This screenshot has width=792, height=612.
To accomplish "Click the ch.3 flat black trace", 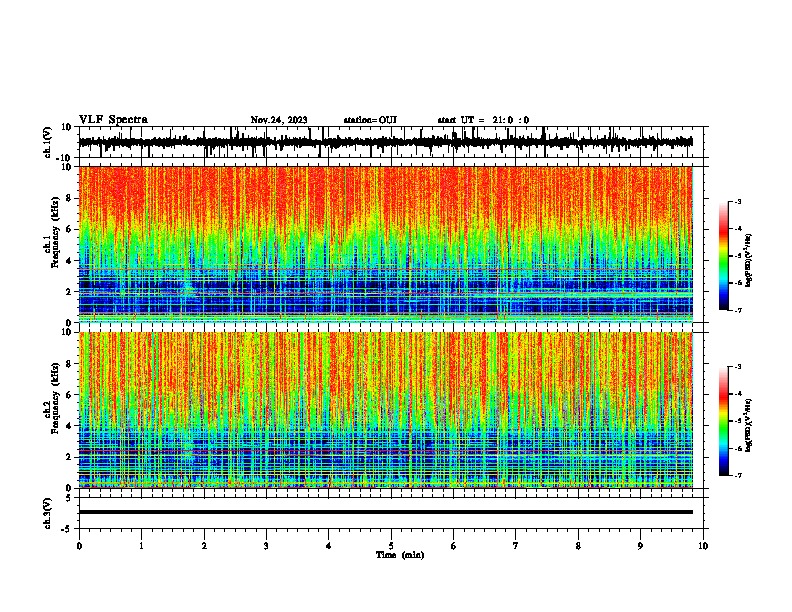I will click(385, 512).
